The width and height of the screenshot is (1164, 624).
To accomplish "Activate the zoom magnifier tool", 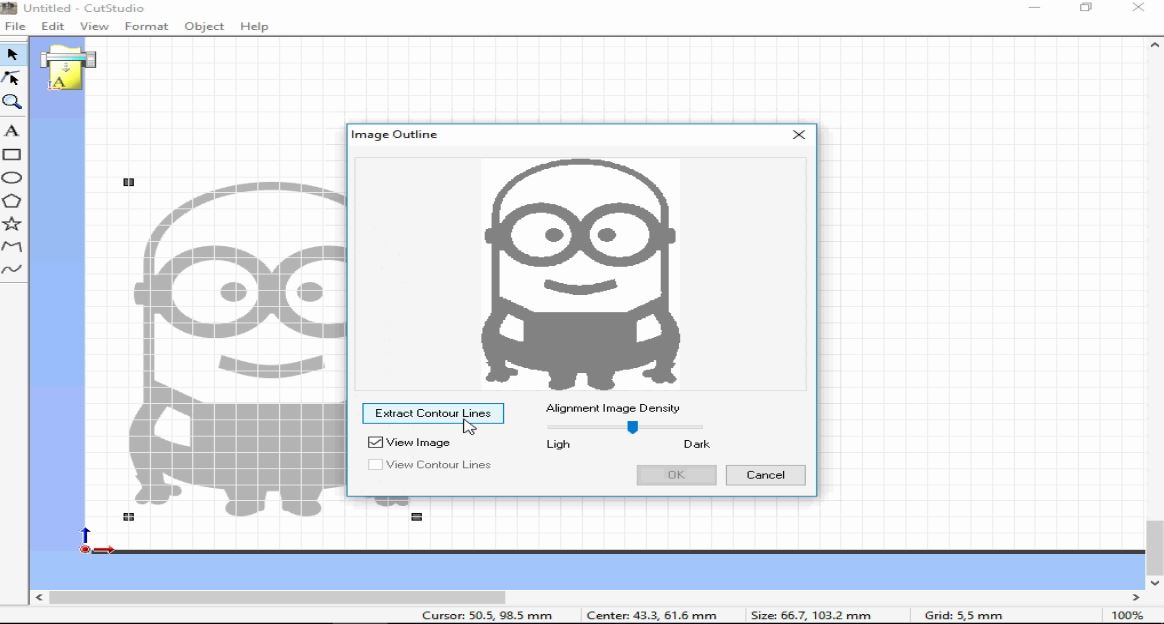I will [12, 102].
